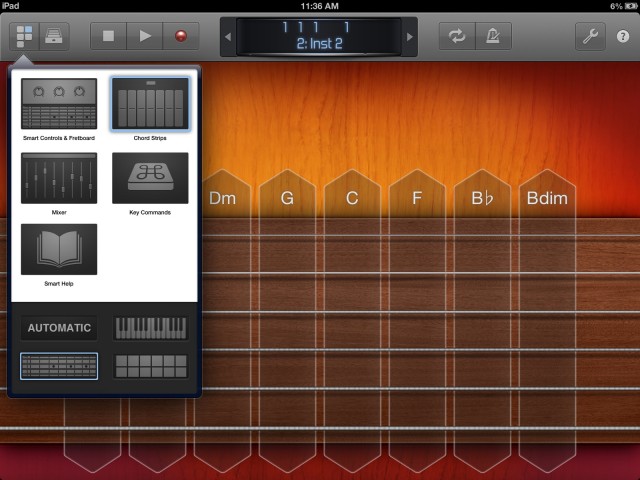This screenshot has width=640, height=480.
Task: Open help via the question mark icon
Action: point(623,36)
